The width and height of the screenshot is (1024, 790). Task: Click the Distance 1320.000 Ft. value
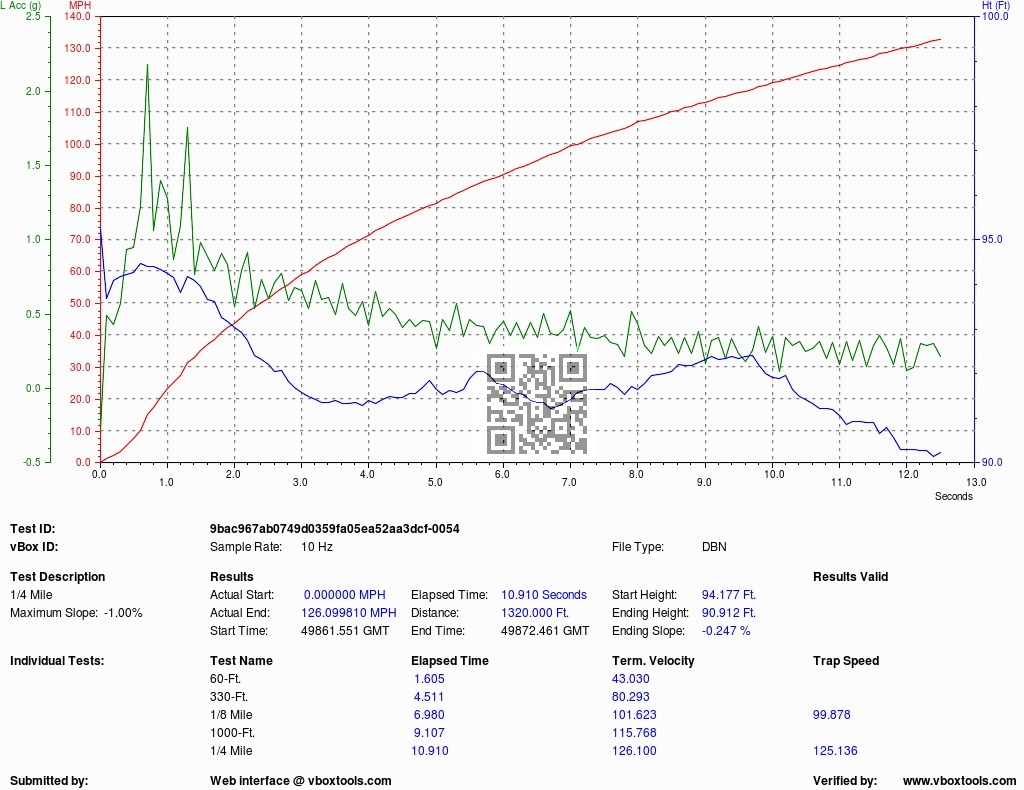(x=535, y=613)
